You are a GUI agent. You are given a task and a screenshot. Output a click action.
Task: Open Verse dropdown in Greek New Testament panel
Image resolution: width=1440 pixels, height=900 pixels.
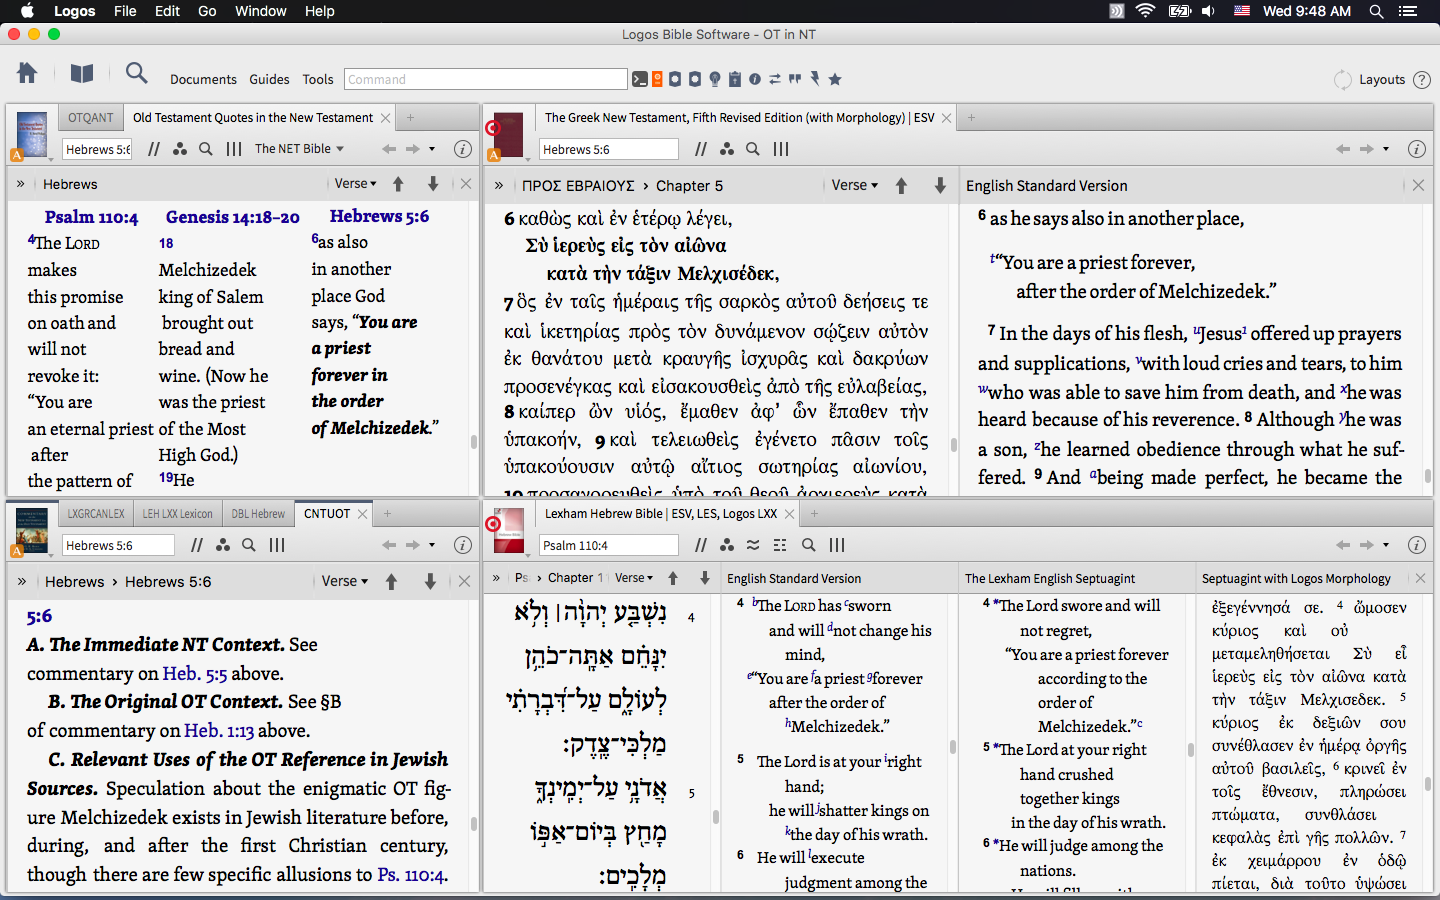[854, 185]
